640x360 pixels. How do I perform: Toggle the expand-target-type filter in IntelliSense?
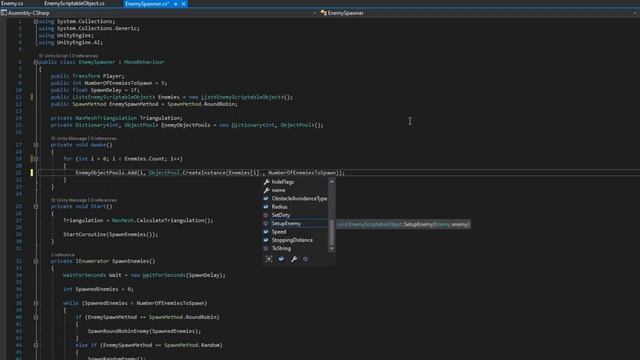(269, 259)
